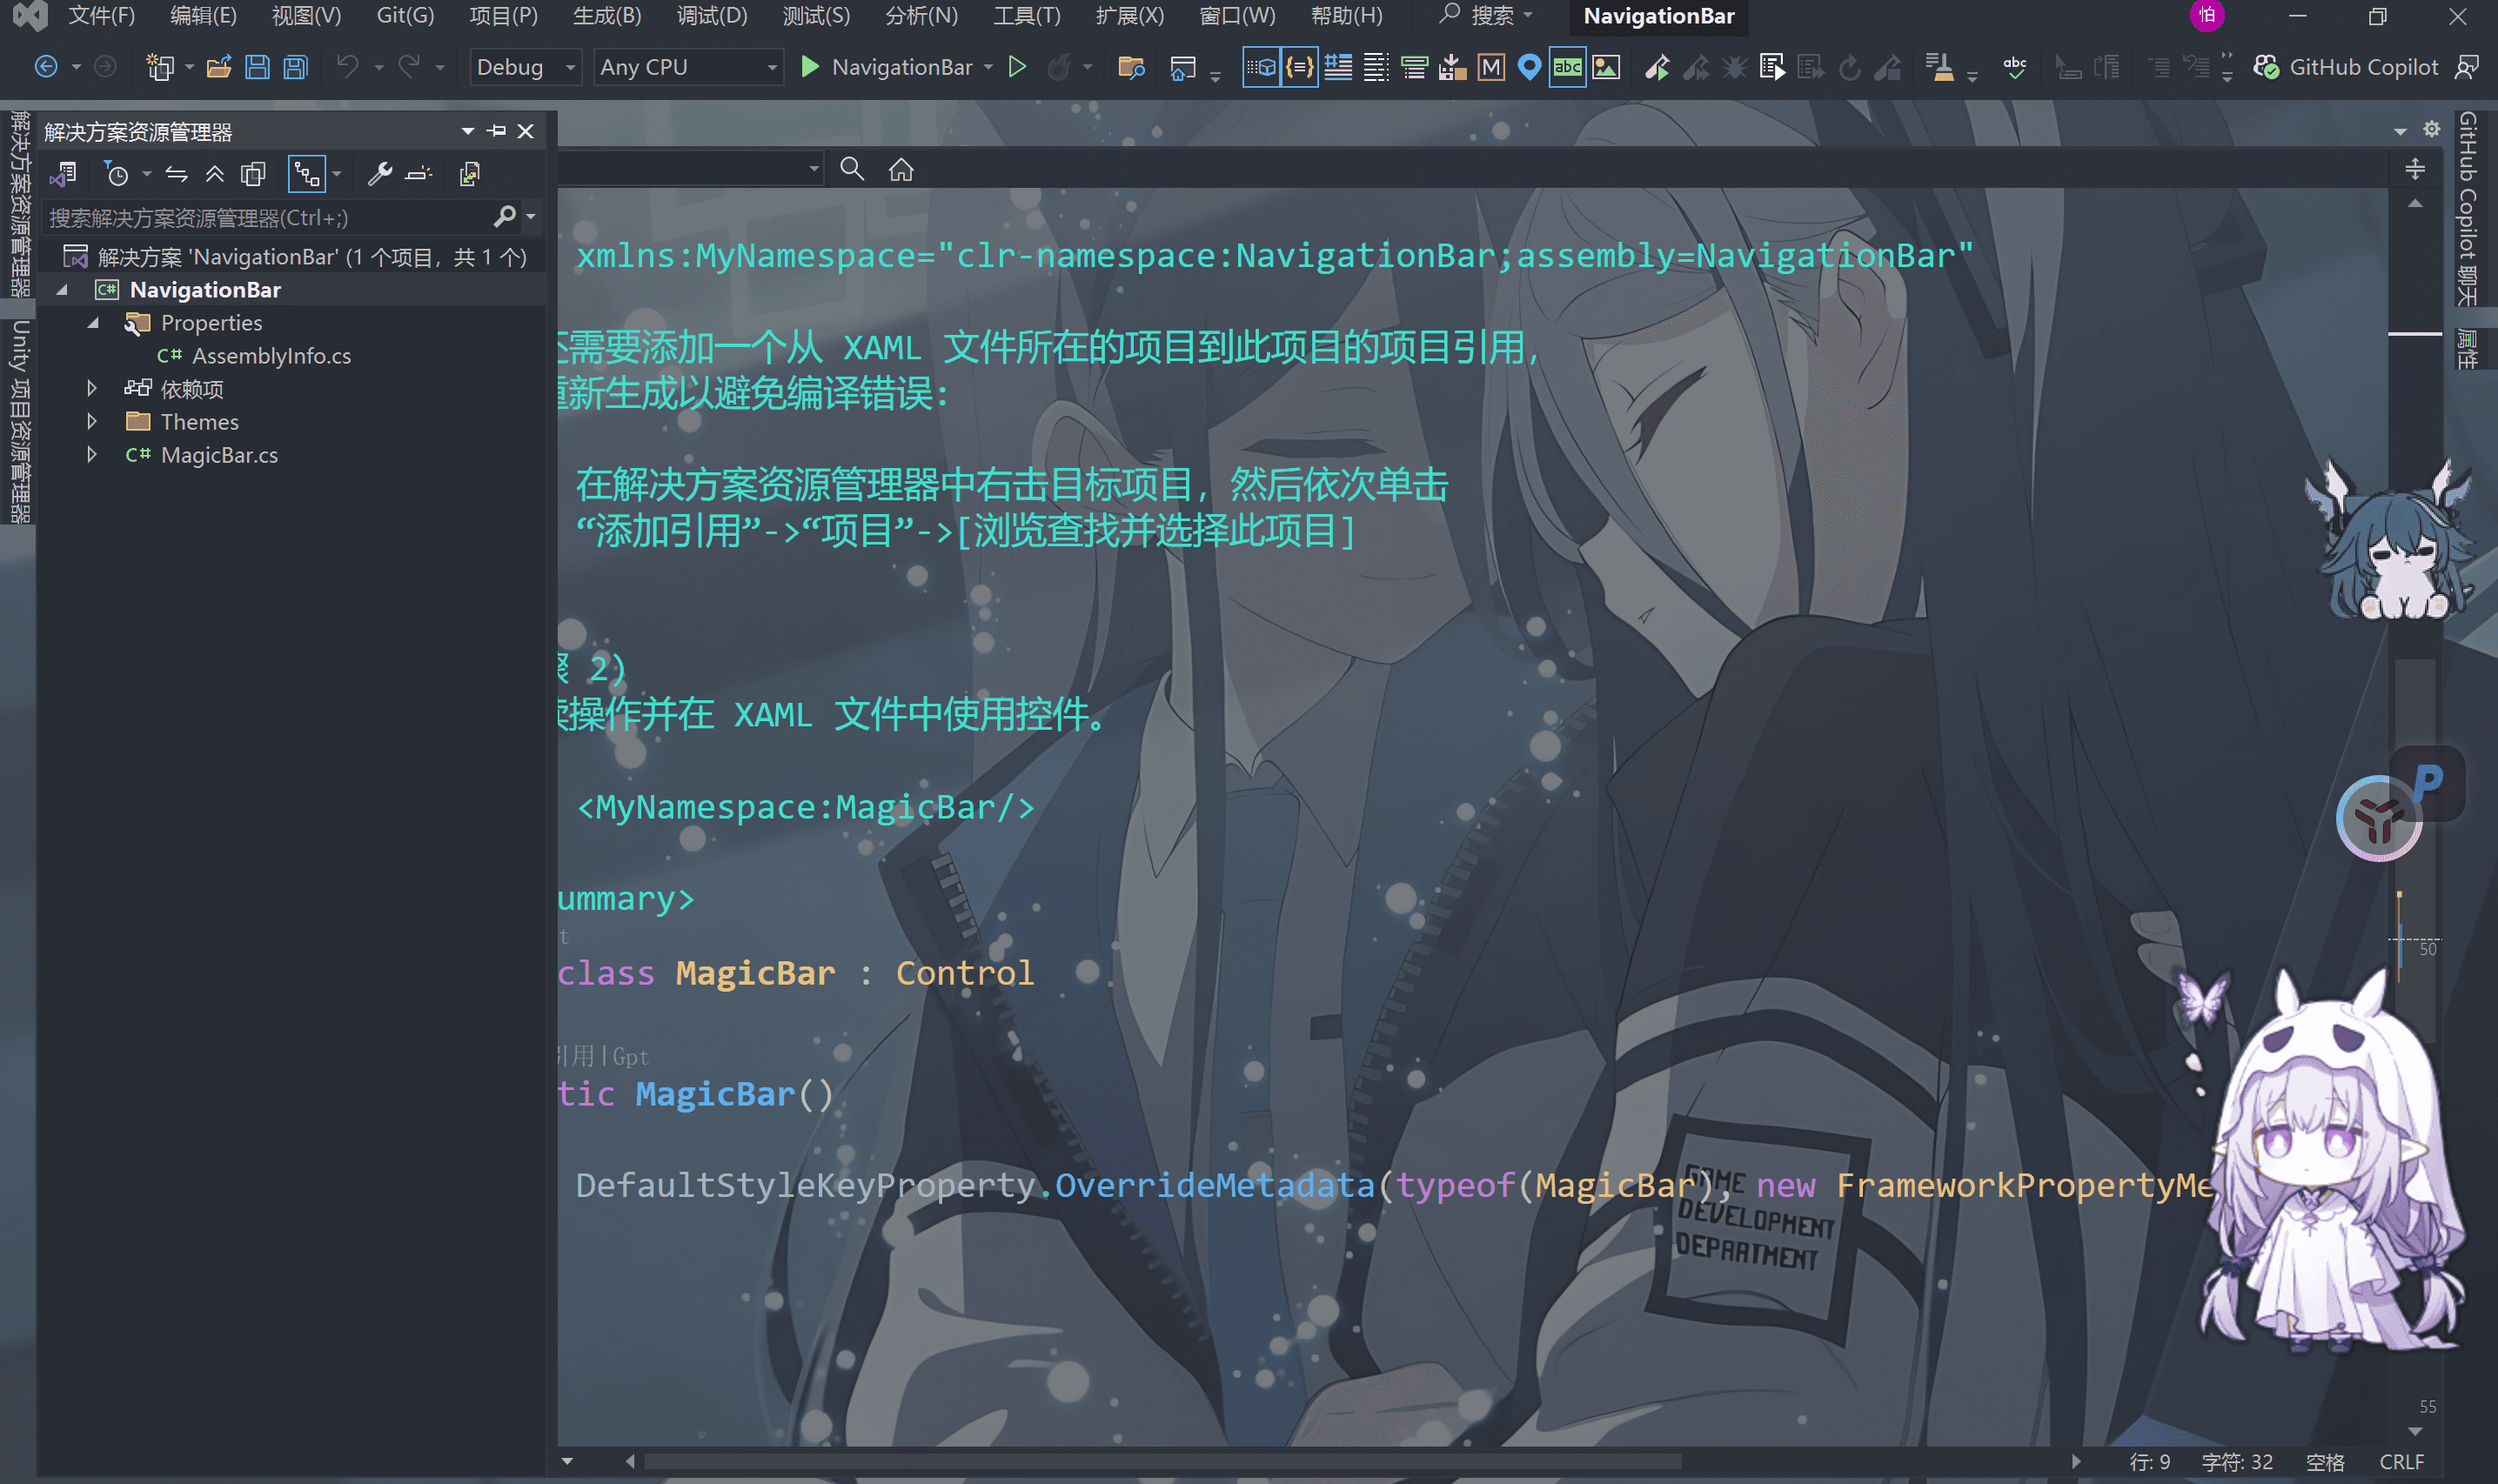Click the picture image toolbar icon
This screenshot has height=1484, width=2498.
coord(1606,67)
